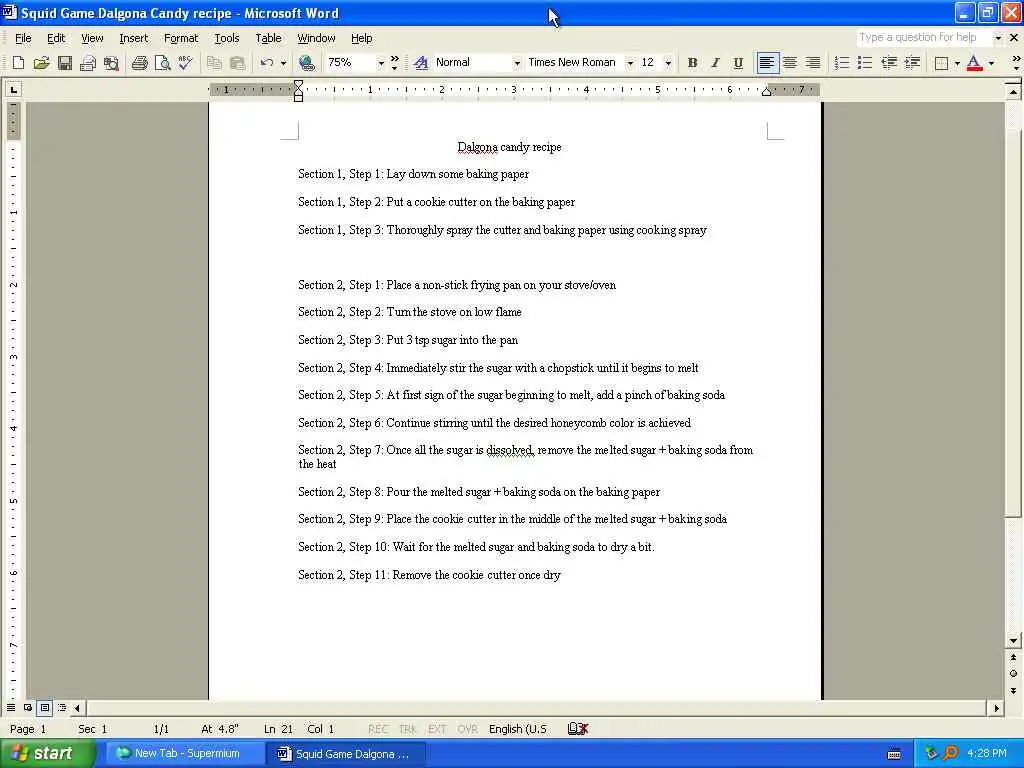This screenshot has width=1024, height=768.
Task: Click Select Browse Object circle button
Action: click(x=1013, y=674)
